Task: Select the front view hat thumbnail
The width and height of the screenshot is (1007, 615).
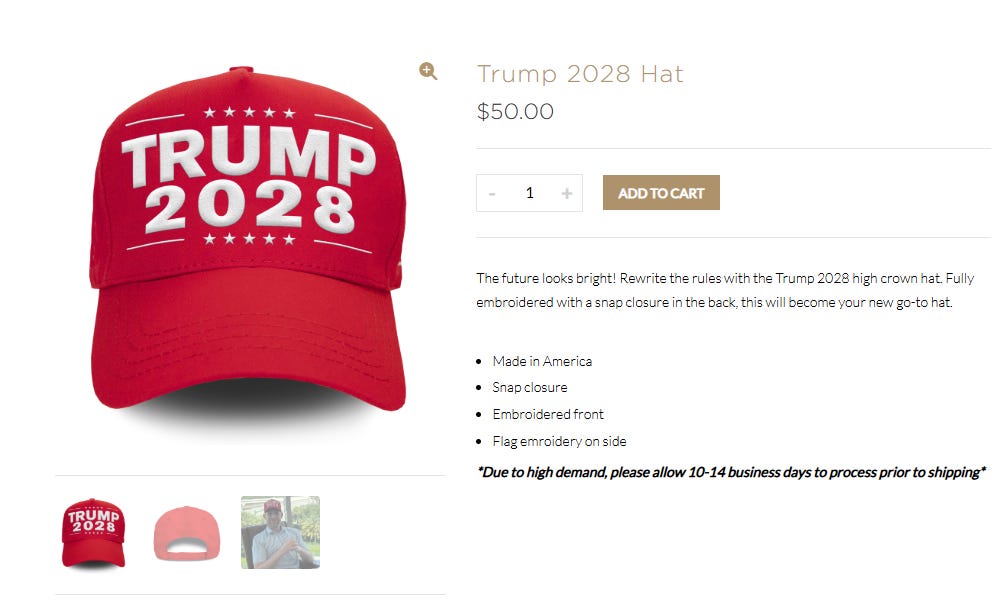Action: click(94, 533)
